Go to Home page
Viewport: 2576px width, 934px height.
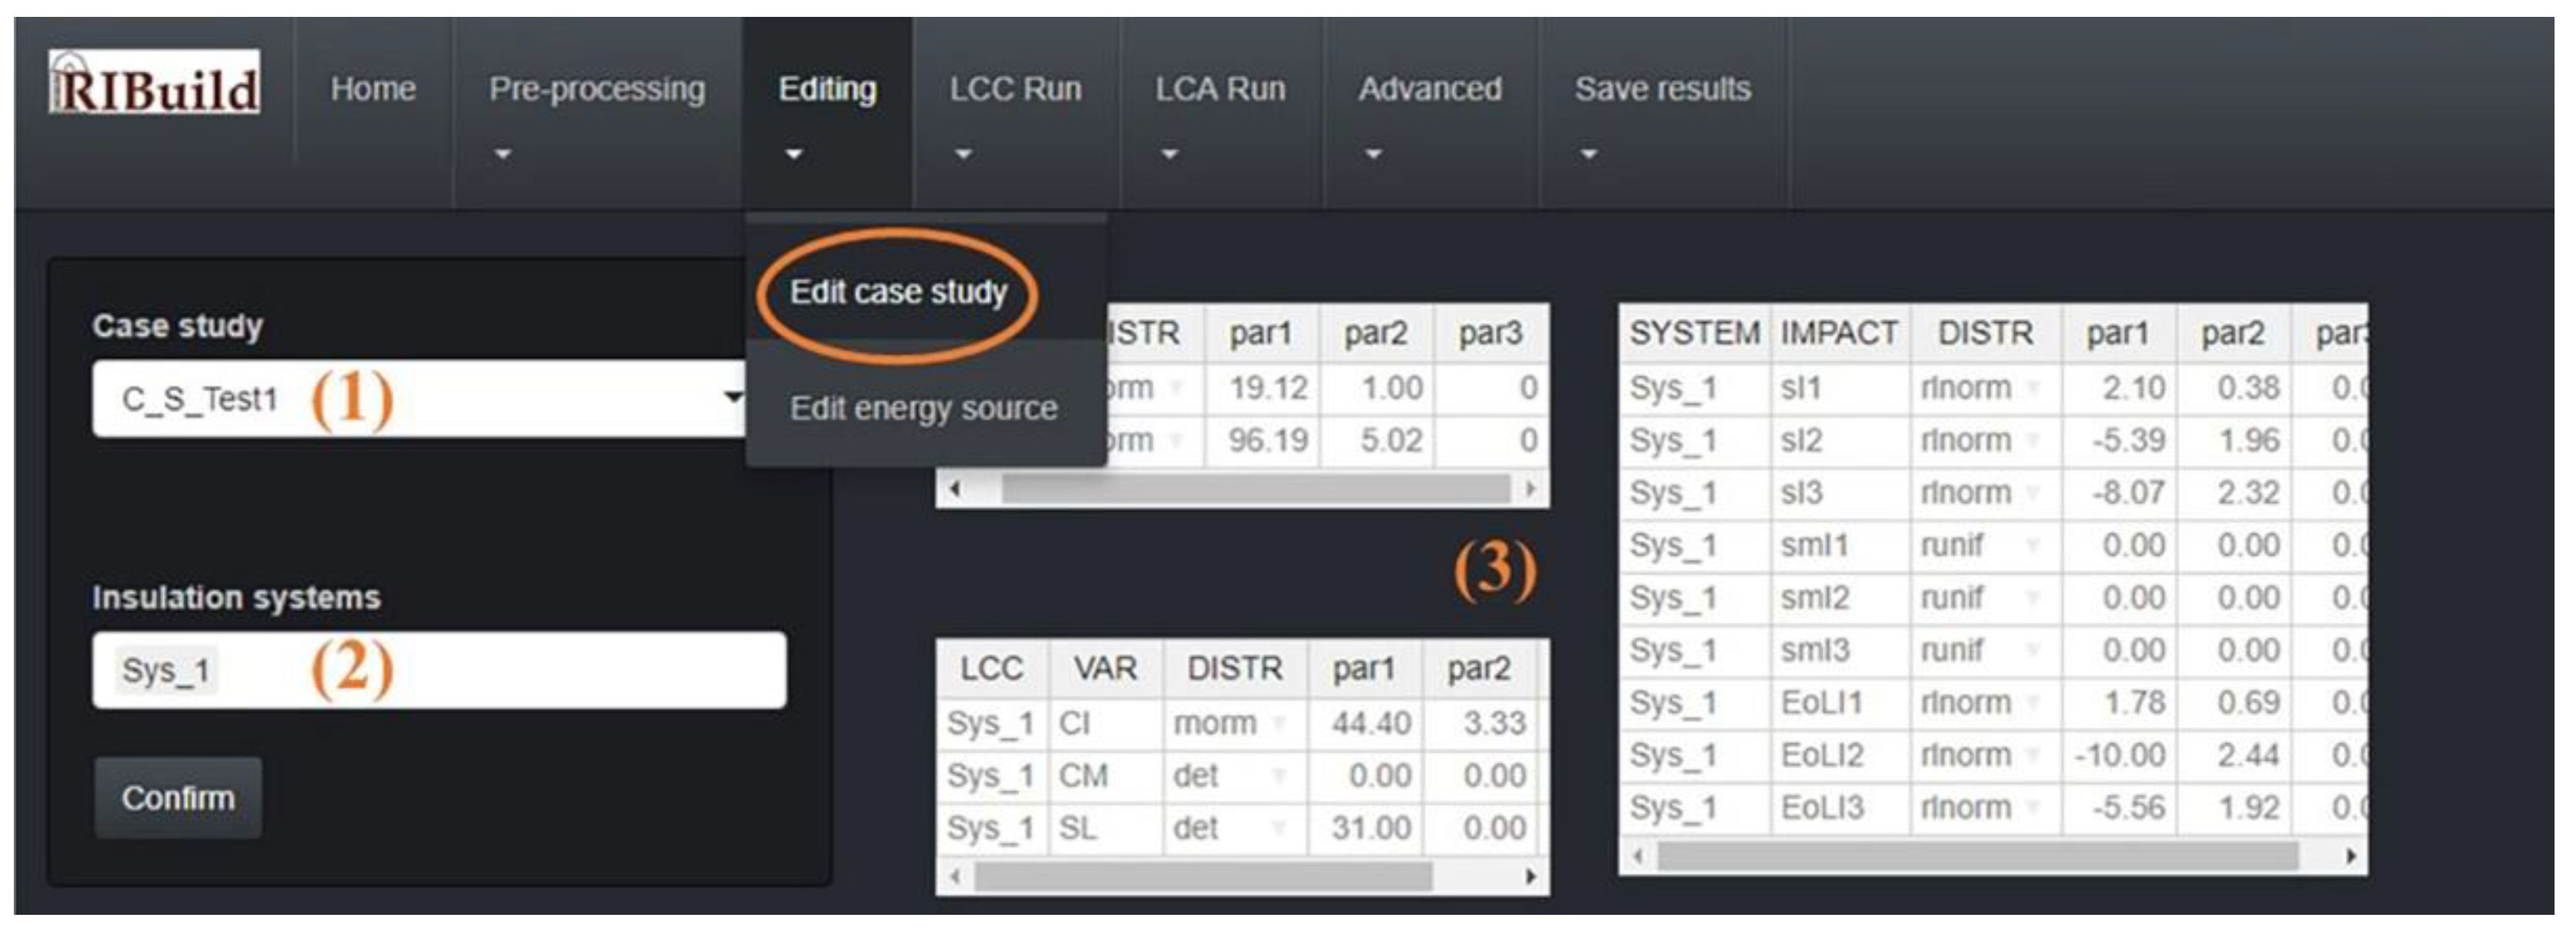click(x=372, y=90)
